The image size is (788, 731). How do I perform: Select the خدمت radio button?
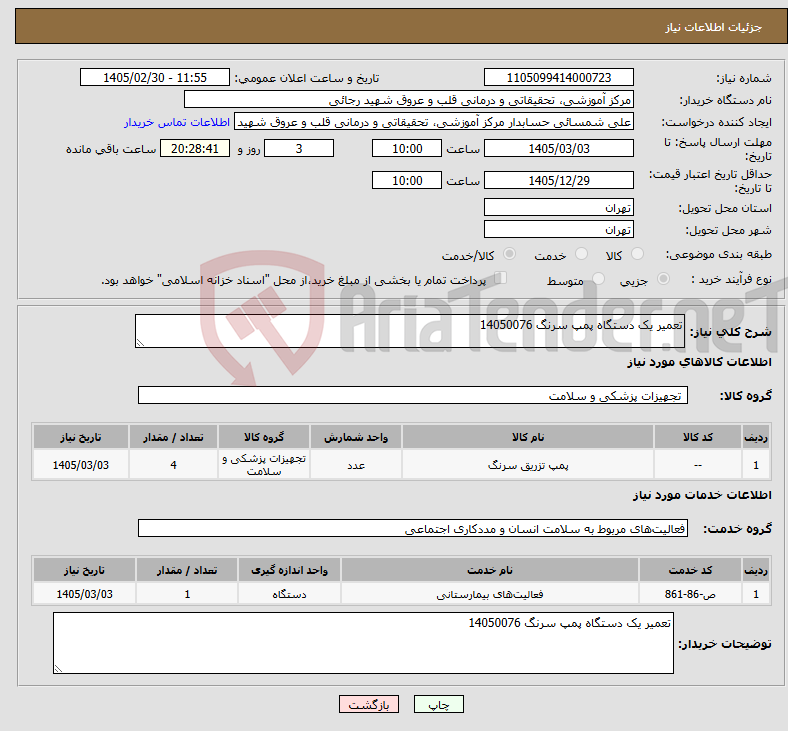pos(581,254)
